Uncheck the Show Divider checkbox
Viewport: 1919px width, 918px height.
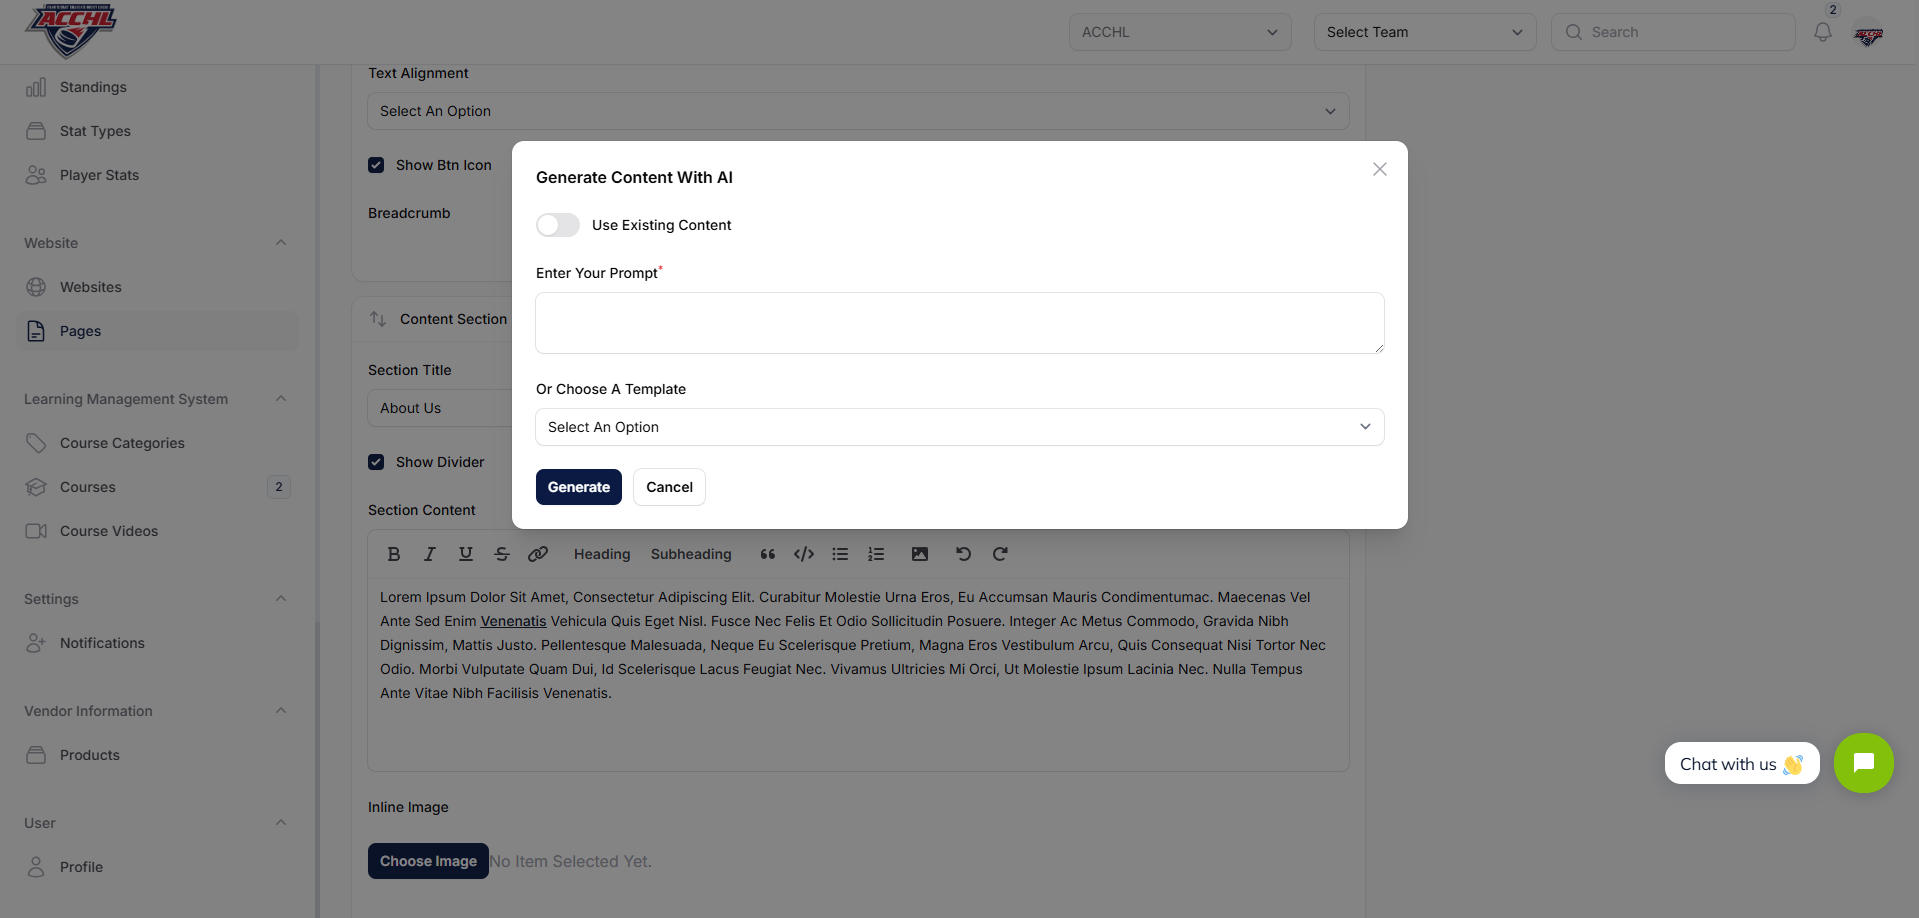pyautogui.click(x=376, y=462)
